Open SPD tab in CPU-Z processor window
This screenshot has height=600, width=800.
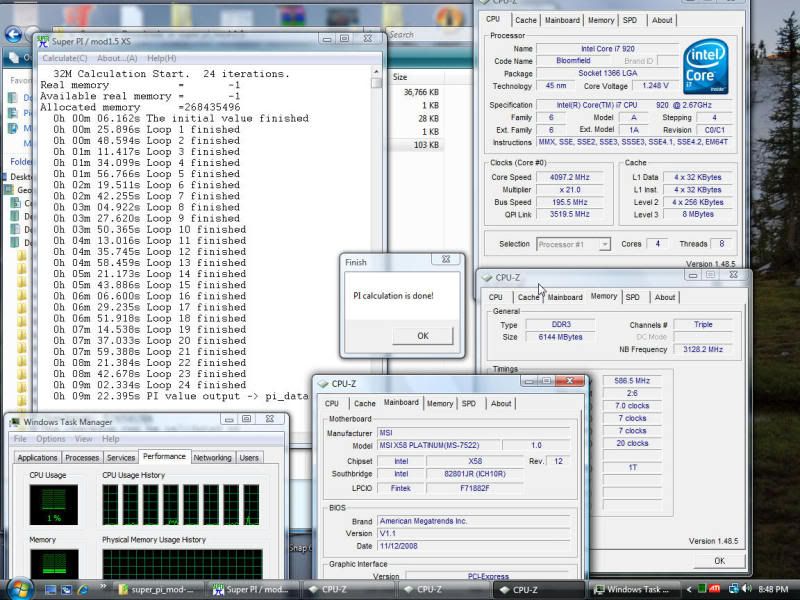pos(630,20)
